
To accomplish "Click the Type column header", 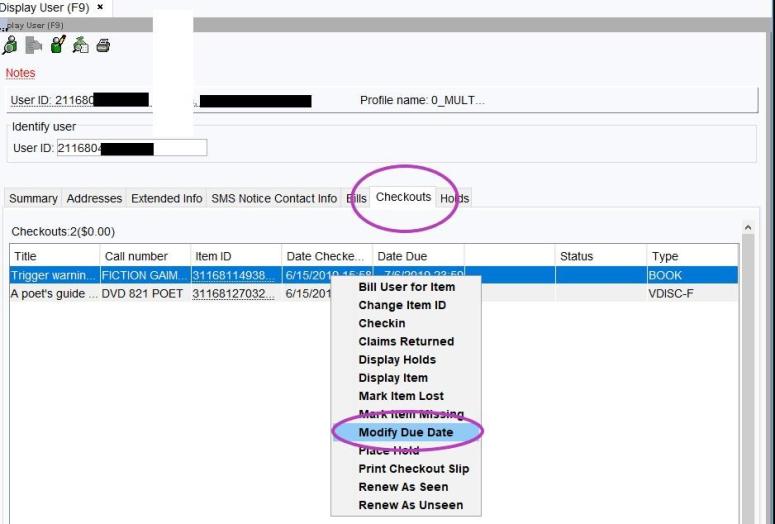I will pos(692,256).
